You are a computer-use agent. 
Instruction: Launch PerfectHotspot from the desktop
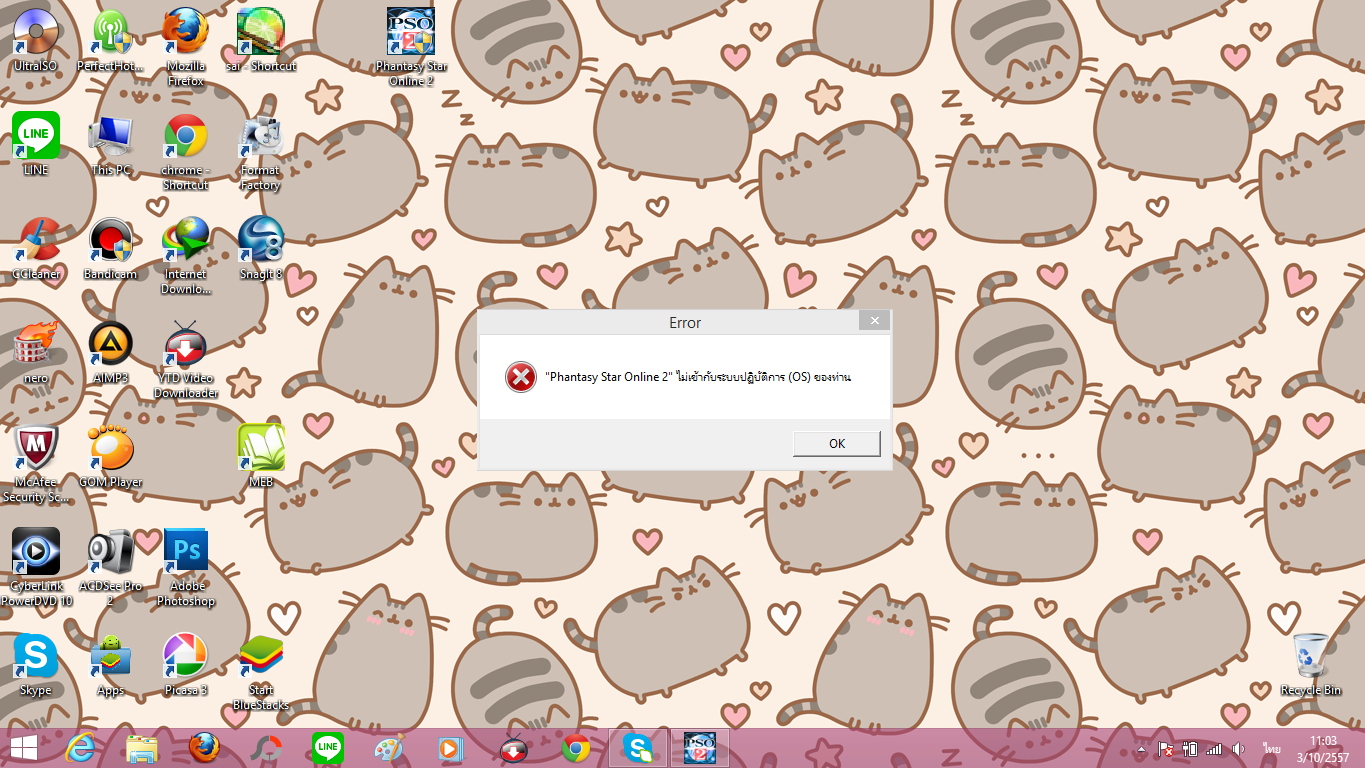coord(111,41)
